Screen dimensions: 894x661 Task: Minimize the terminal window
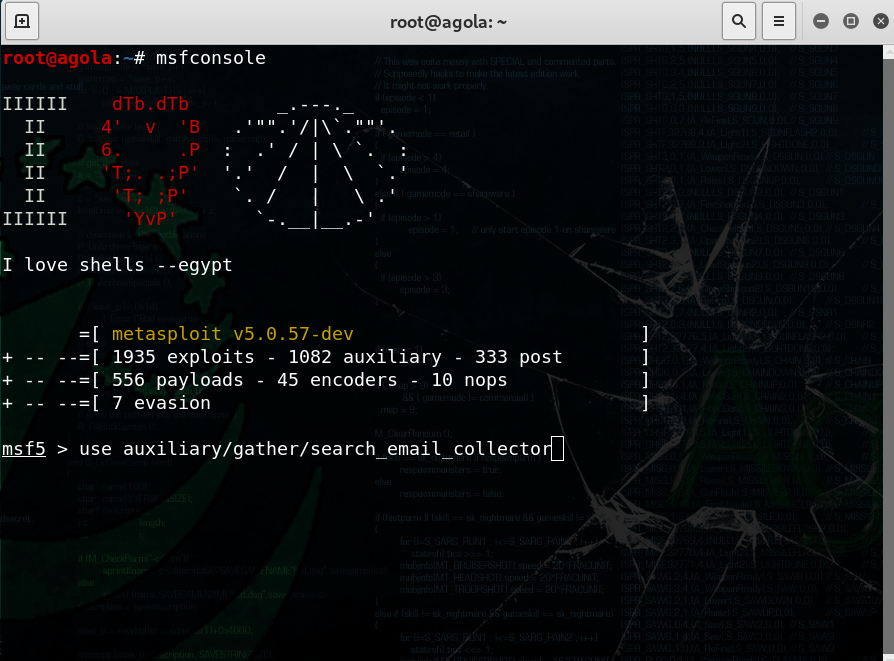point(821,22)
